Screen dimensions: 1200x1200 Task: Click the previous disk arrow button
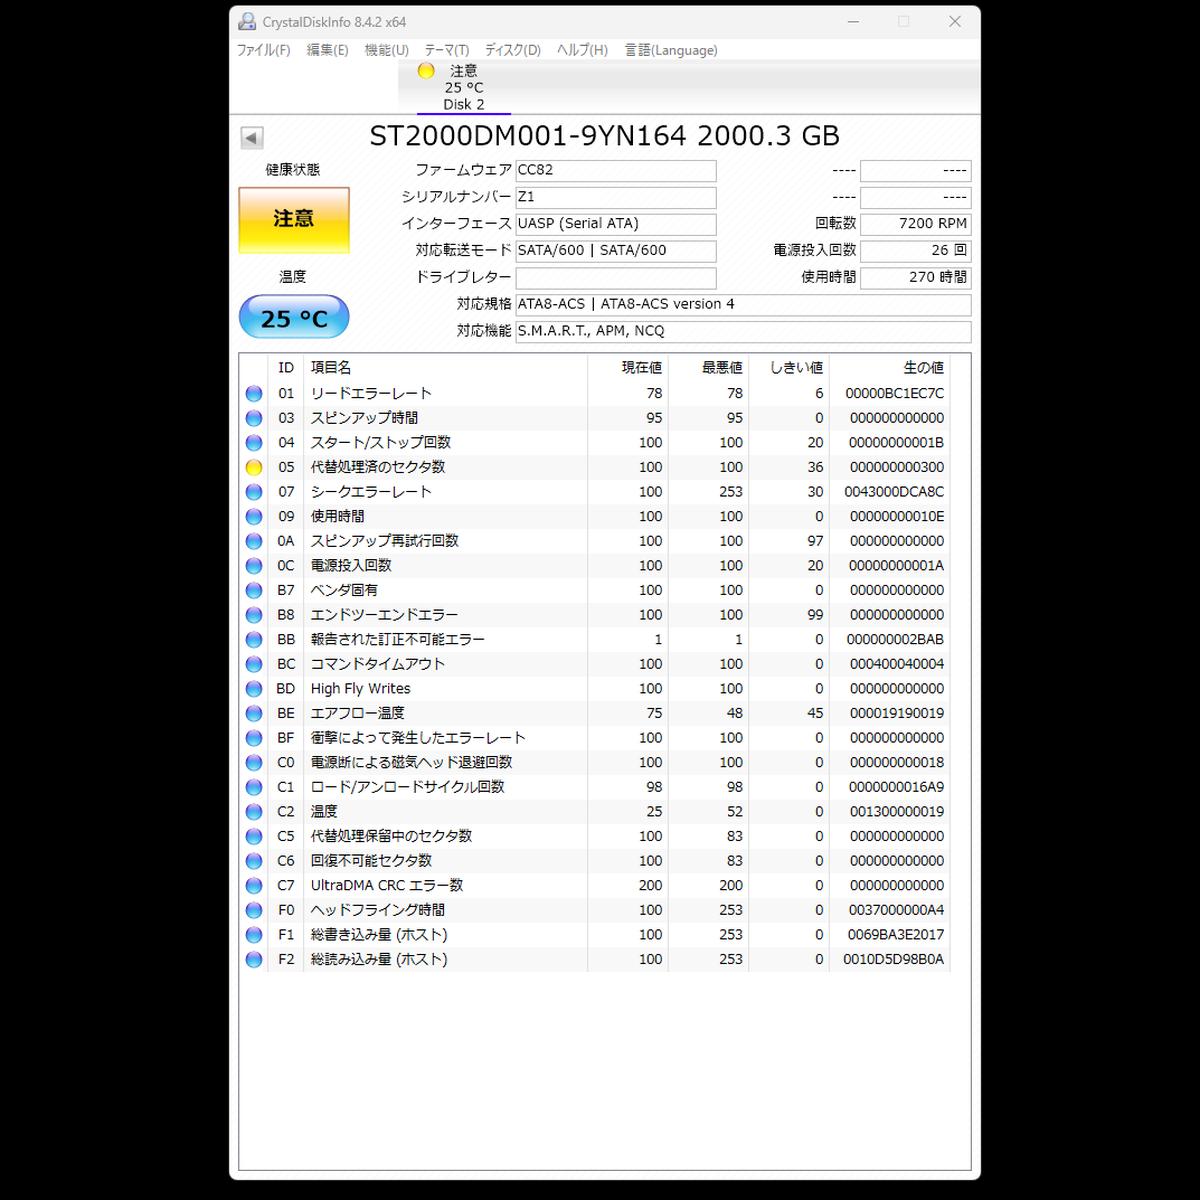252,138
